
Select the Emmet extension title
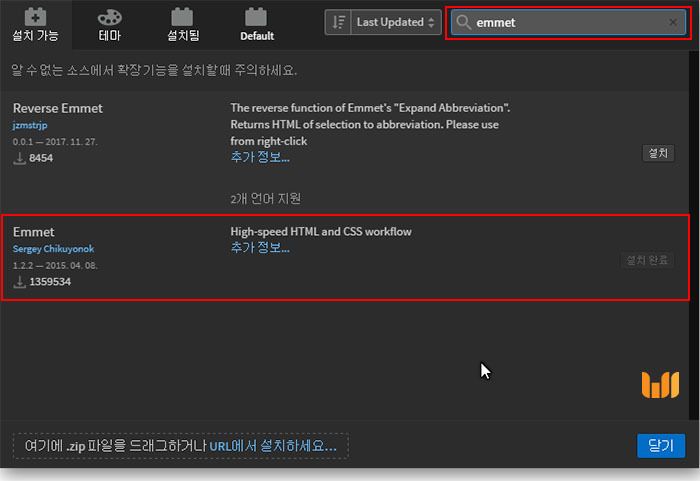click(x=33, y=232)
